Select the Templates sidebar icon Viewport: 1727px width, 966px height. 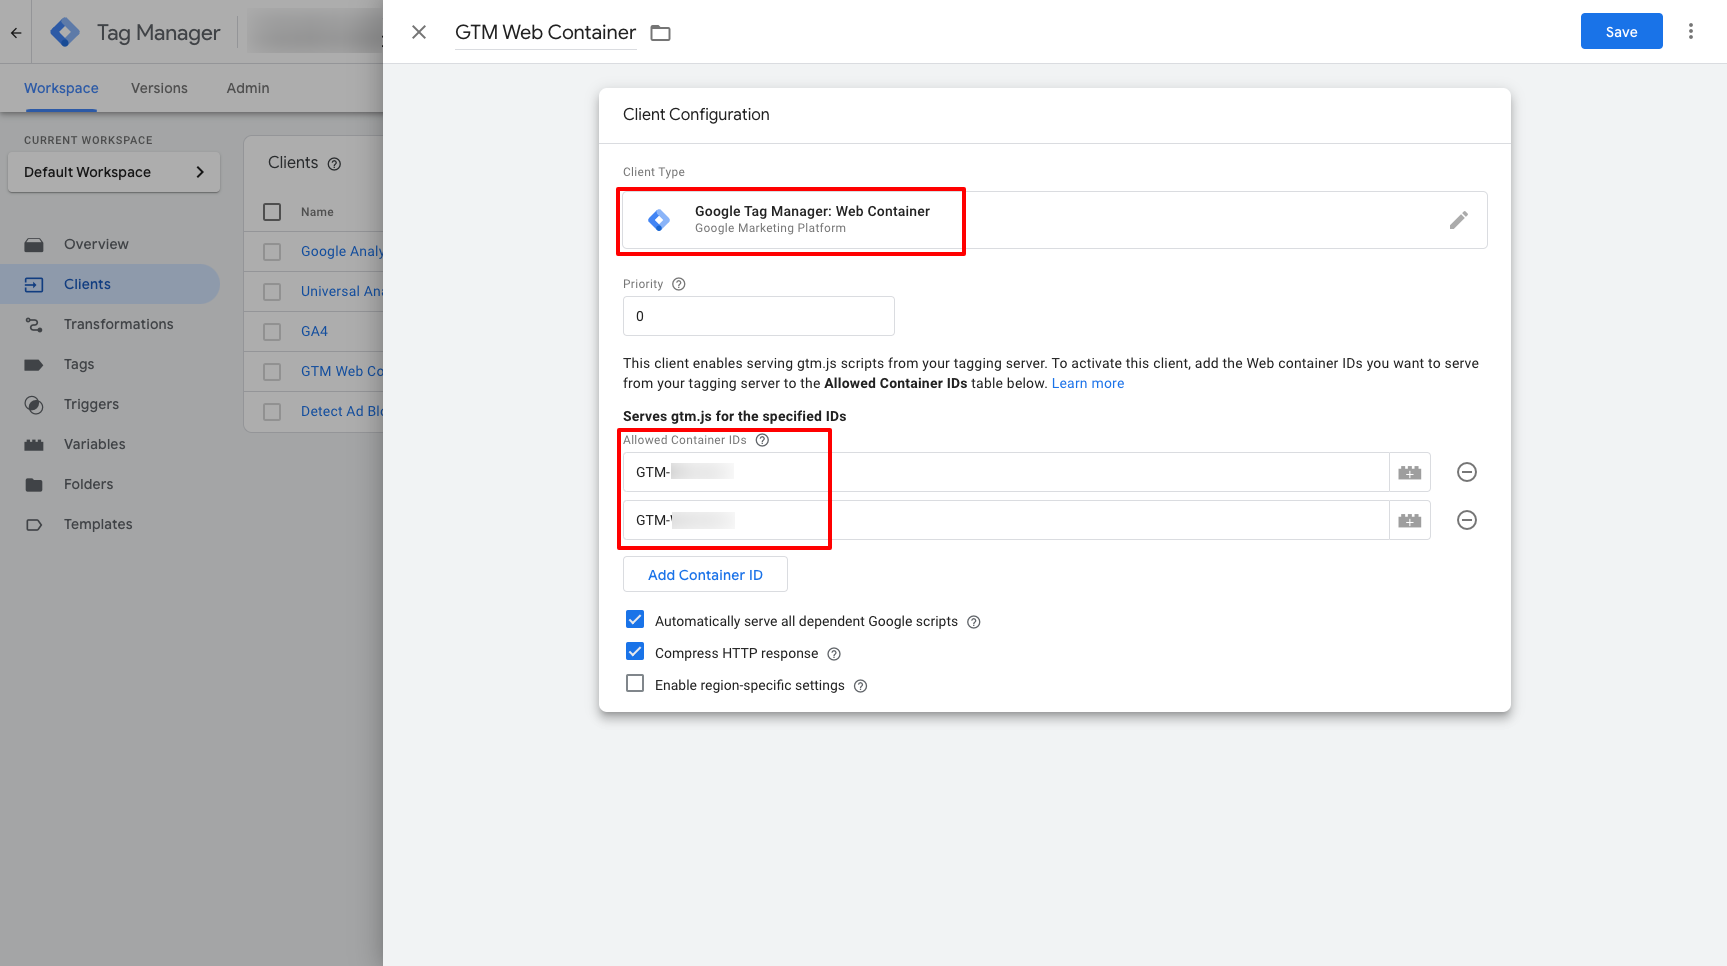(x=33, y=524)
